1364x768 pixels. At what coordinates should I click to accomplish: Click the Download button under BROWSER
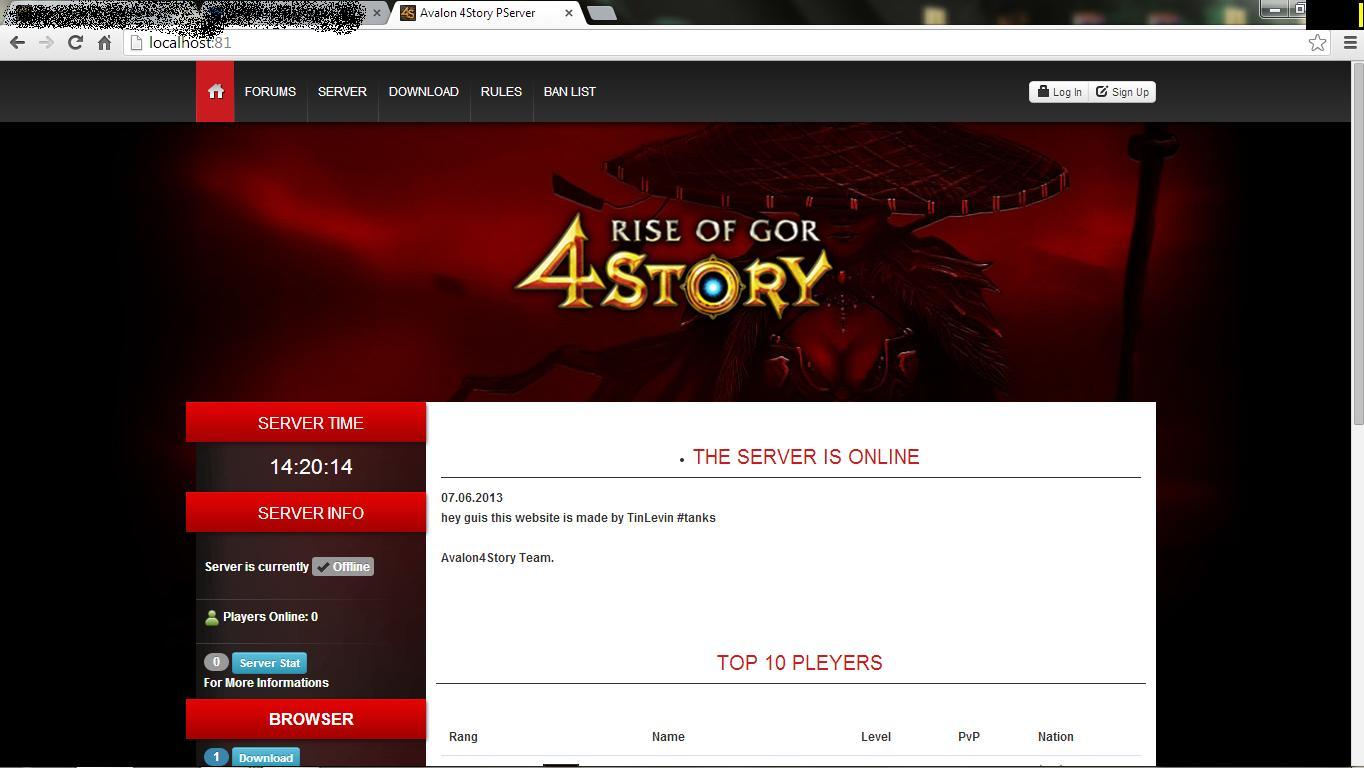point(266,757)
